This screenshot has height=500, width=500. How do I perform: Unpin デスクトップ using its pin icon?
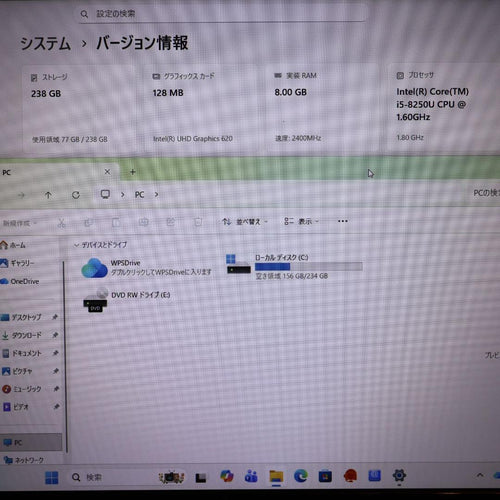(x=55, y=317)
